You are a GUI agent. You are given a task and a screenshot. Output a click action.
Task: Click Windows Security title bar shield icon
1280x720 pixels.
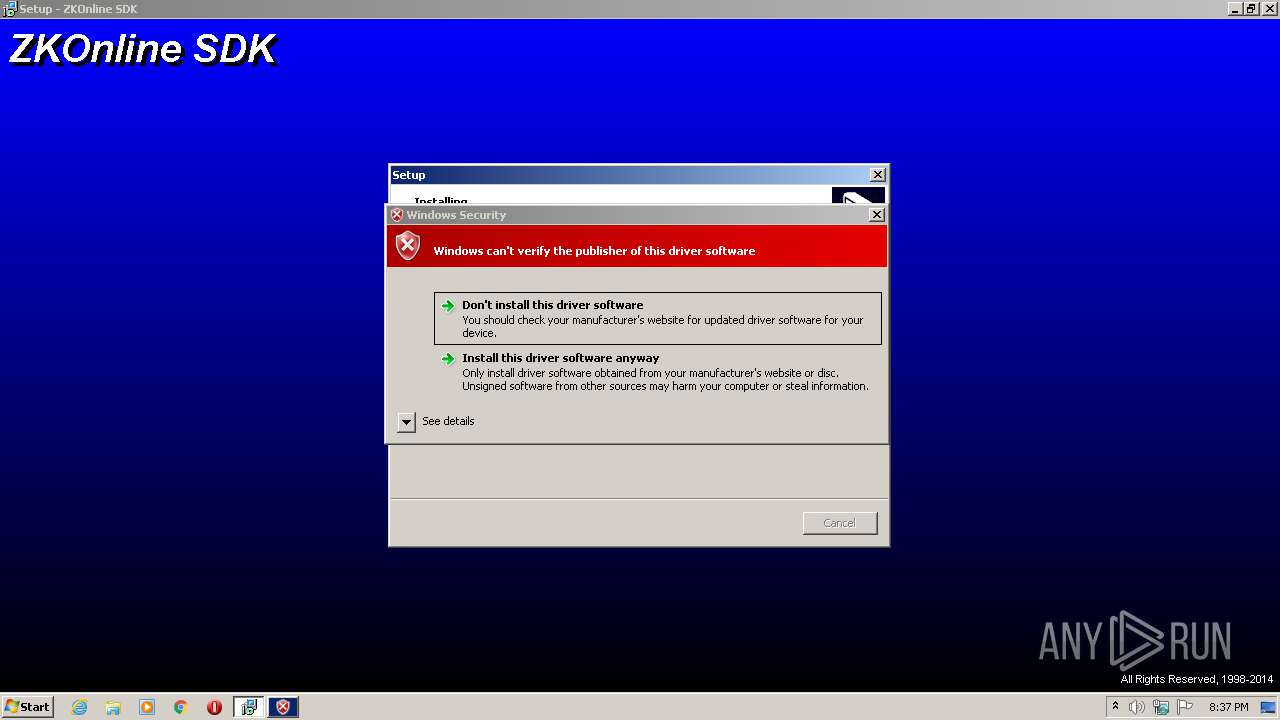[x=397, y=215]
